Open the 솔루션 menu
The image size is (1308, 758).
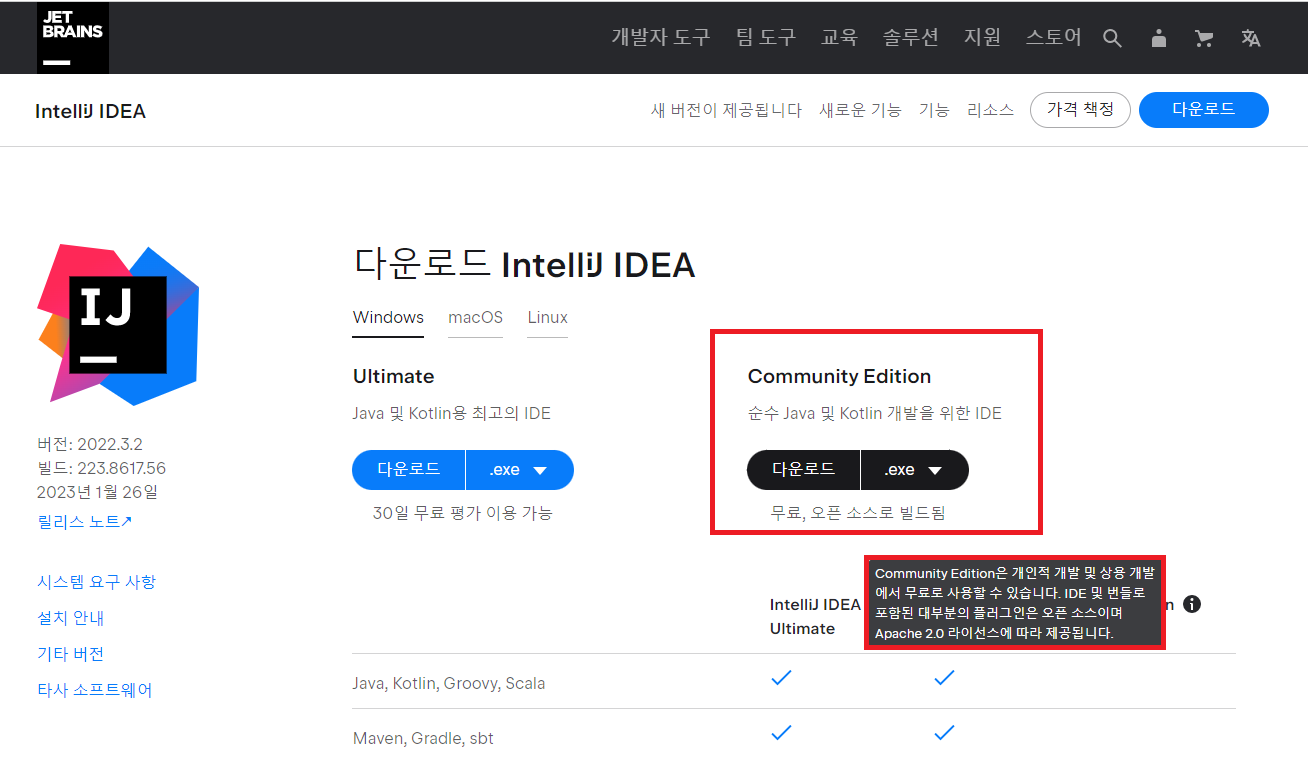pyautogui.click(x=910, y=38)
